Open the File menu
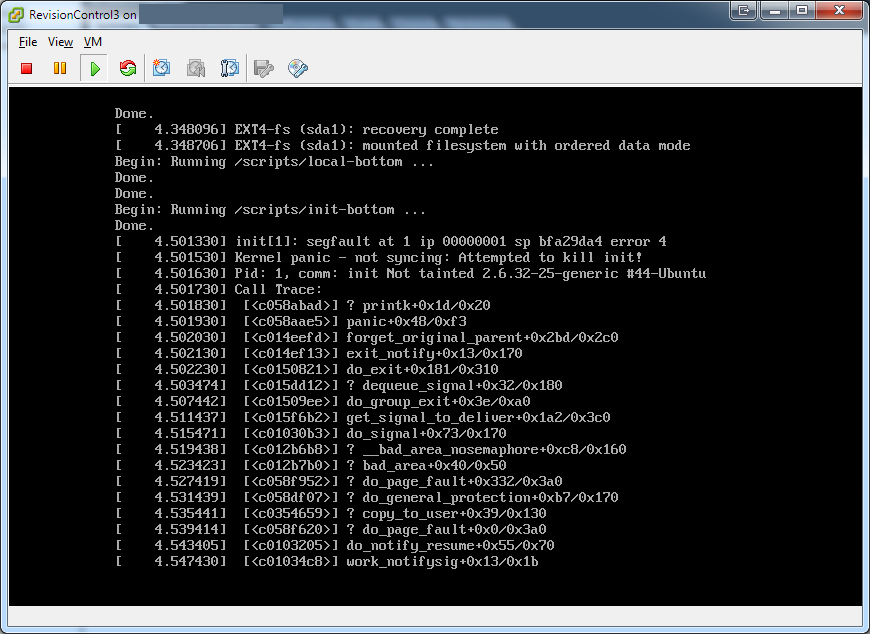870x634 pixels. (x=28, y=42)
